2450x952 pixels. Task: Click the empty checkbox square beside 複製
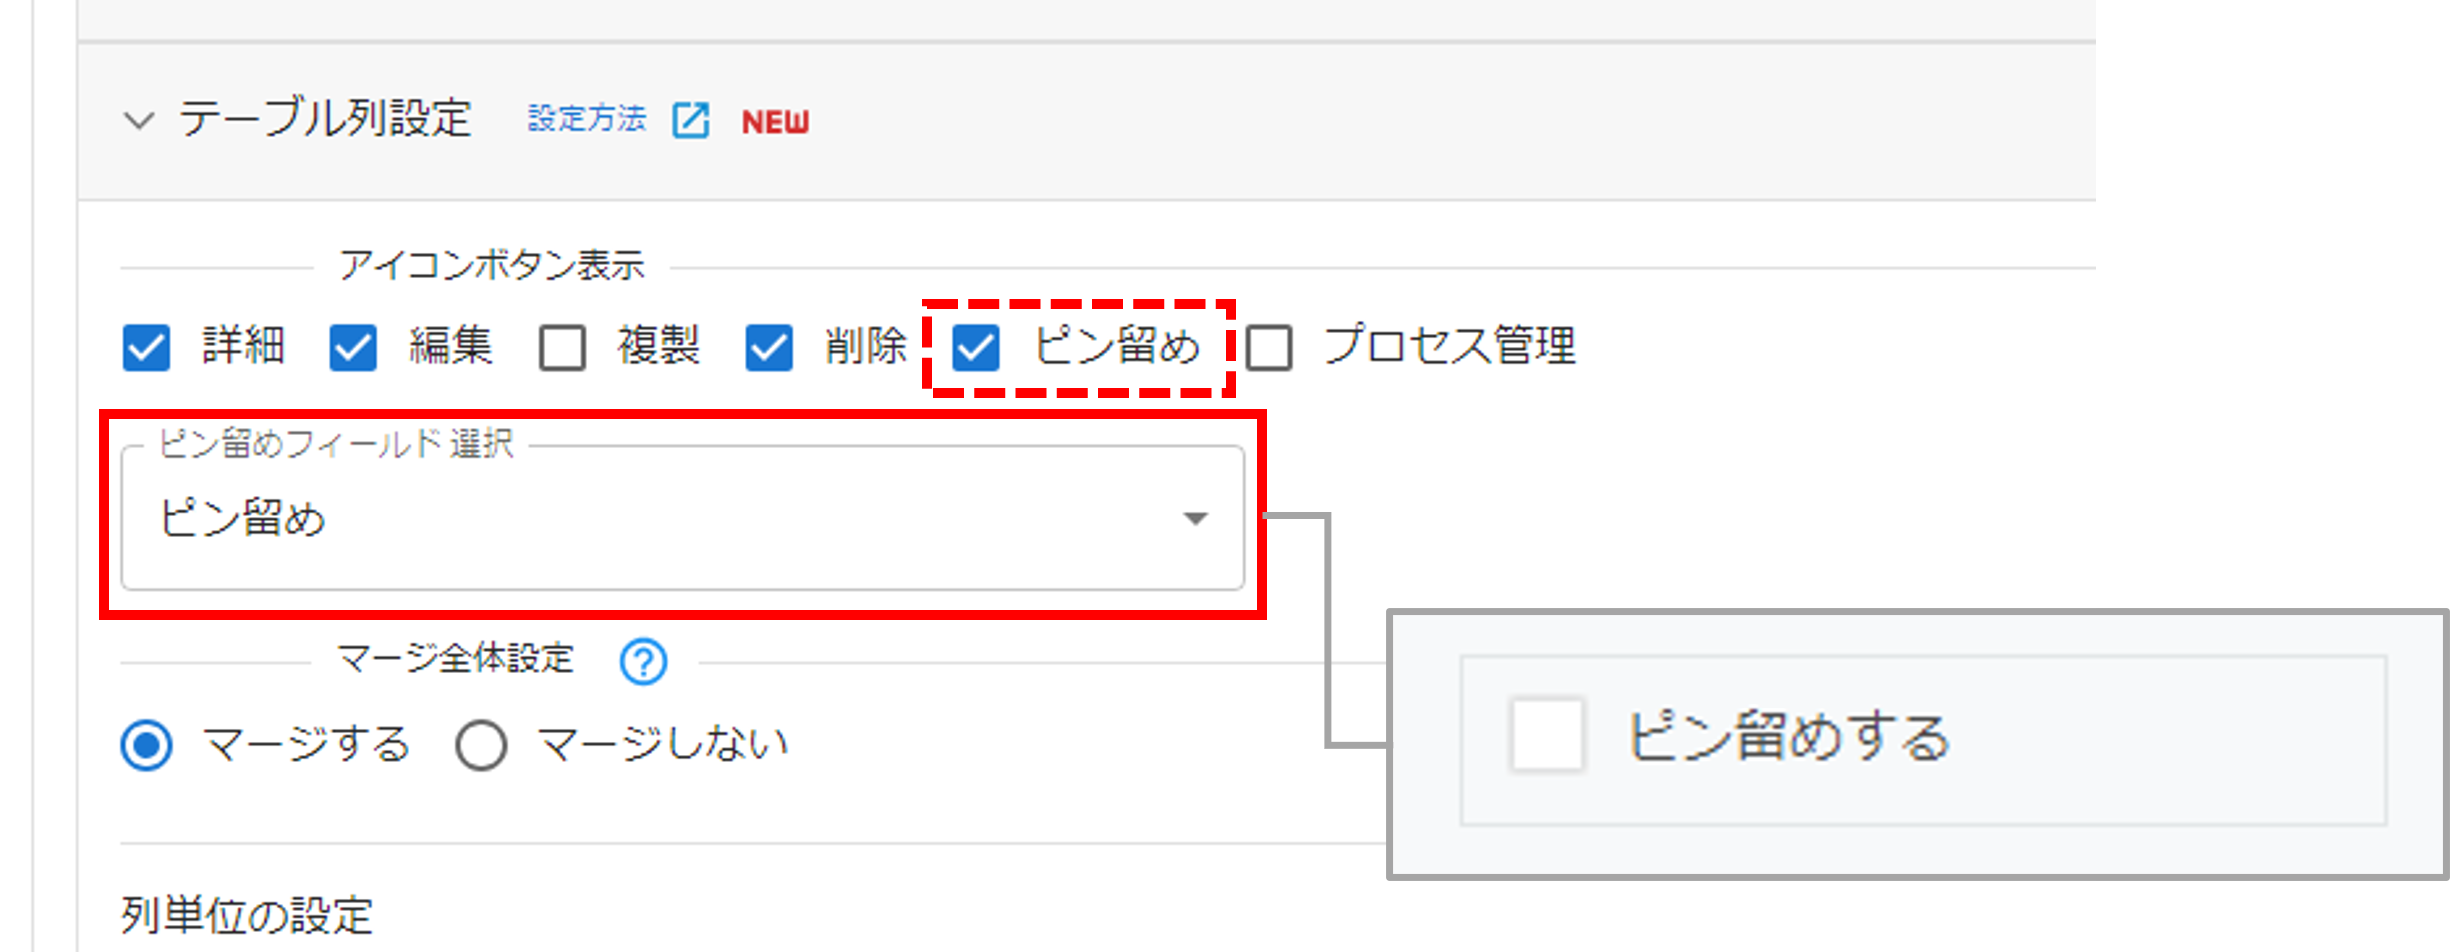coord(564,348)
